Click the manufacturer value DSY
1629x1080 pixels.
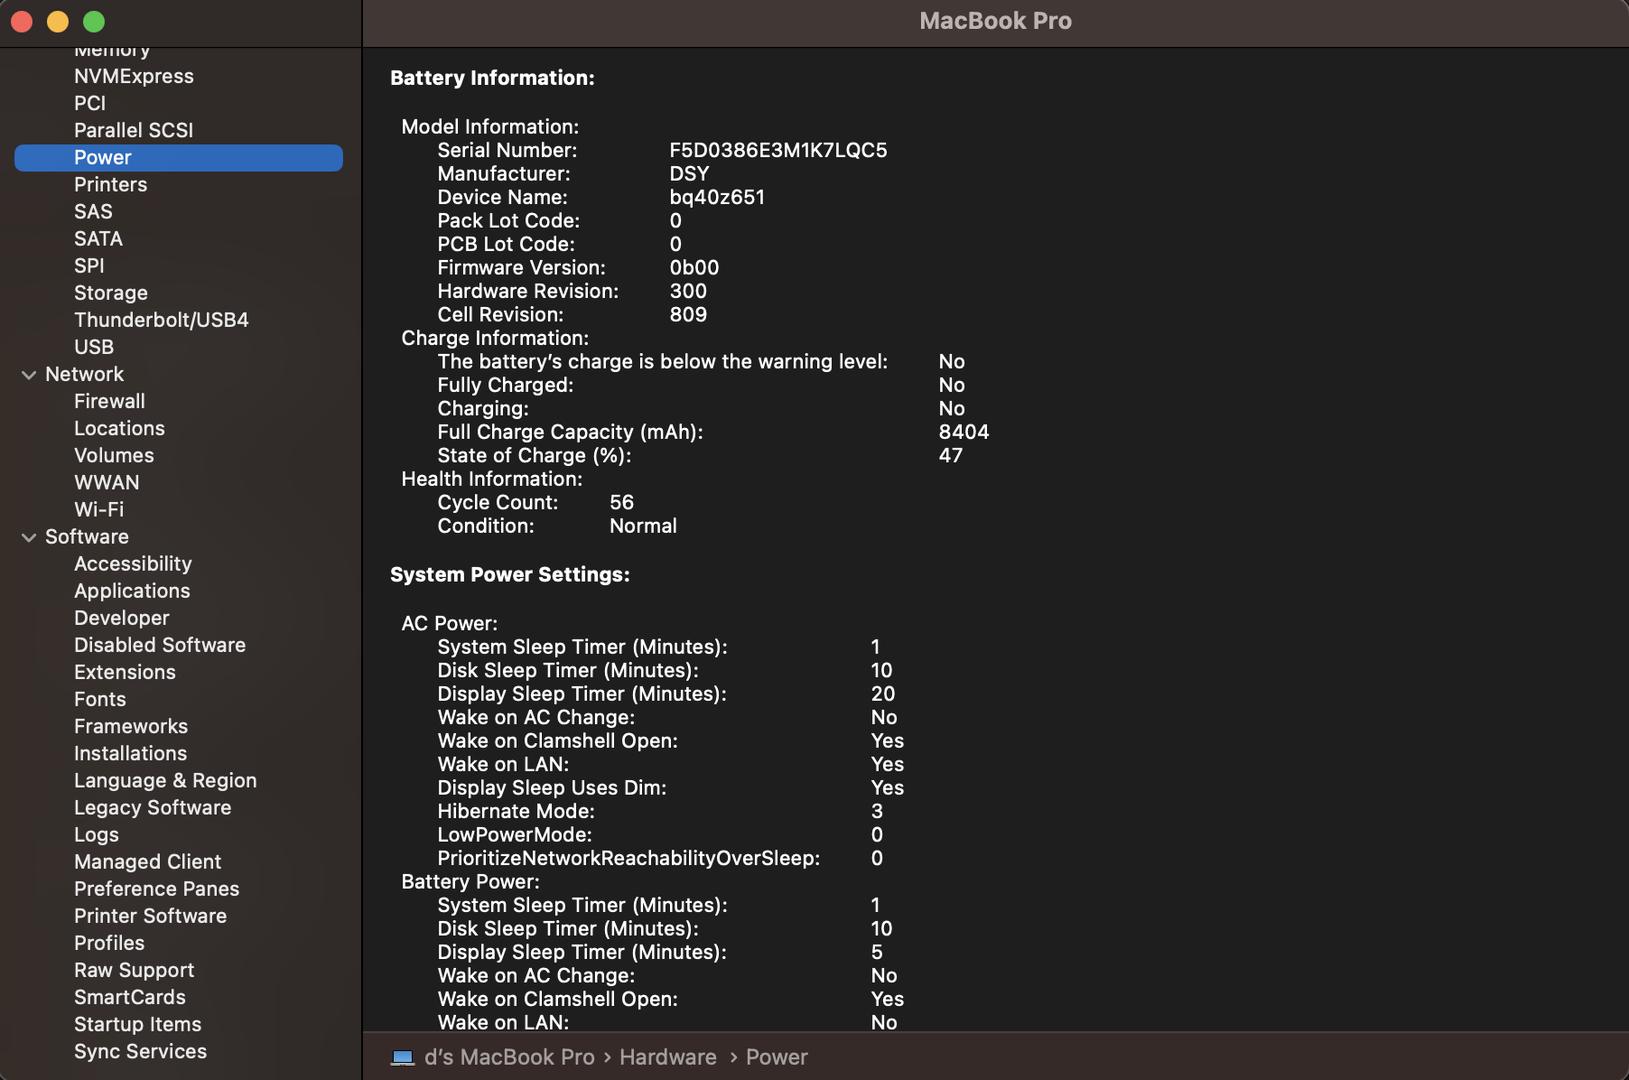tap(689, 173)
